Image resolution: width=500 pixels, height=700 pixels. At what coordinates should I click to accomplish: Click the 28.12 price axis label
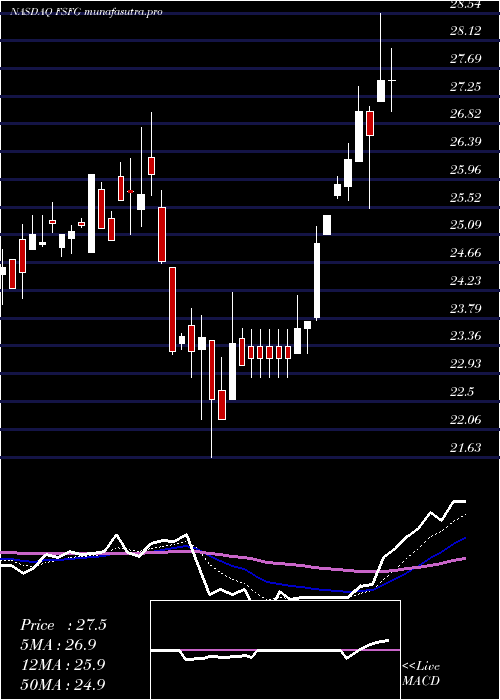466,31
